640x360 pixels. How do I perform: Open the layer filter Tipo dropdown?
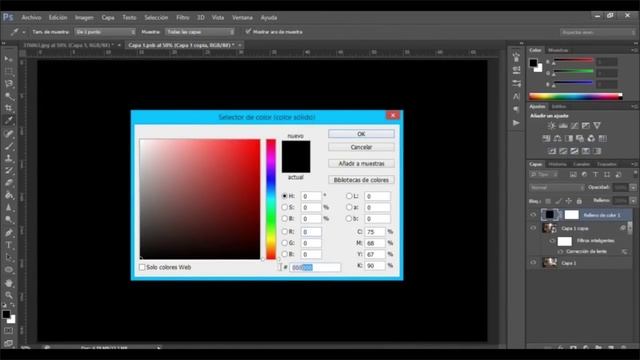544,175
